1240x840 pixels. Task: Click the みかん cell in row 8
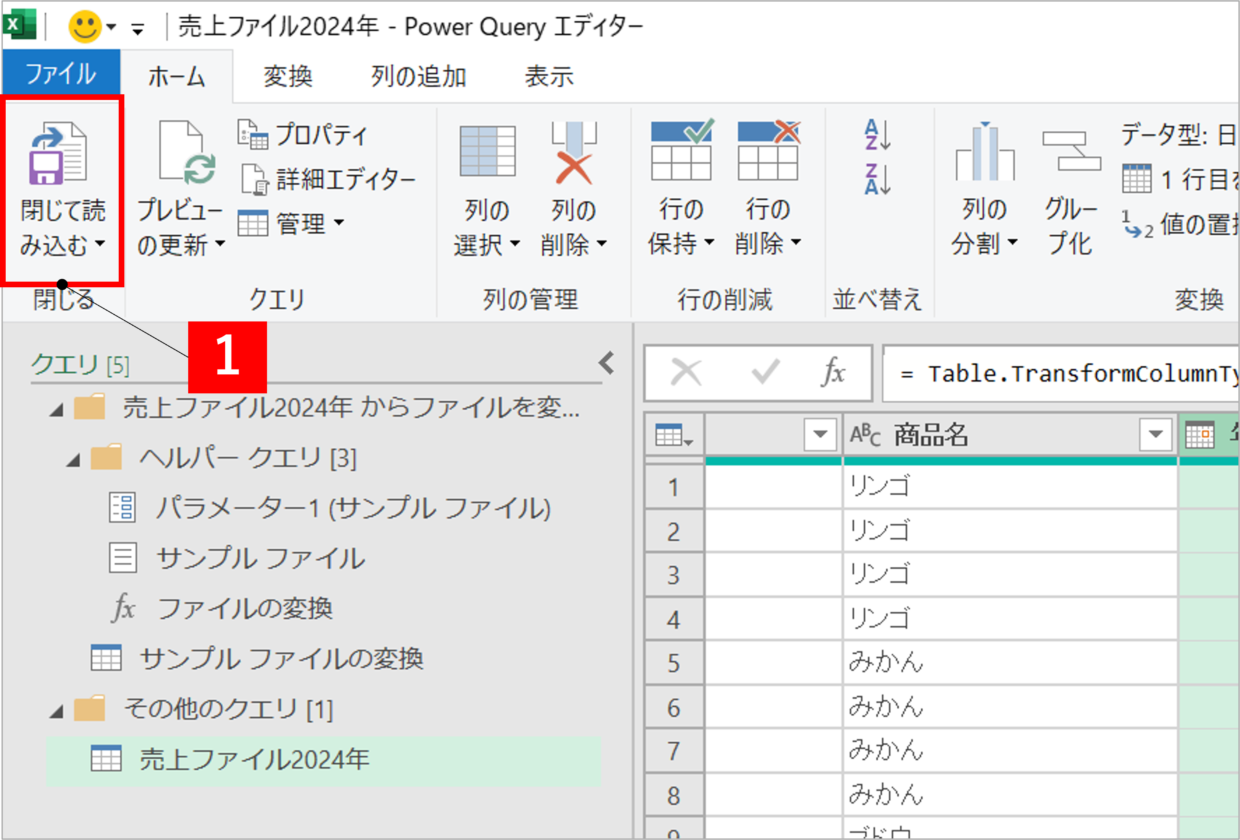pyautogui.click(x=1010, y=795)
